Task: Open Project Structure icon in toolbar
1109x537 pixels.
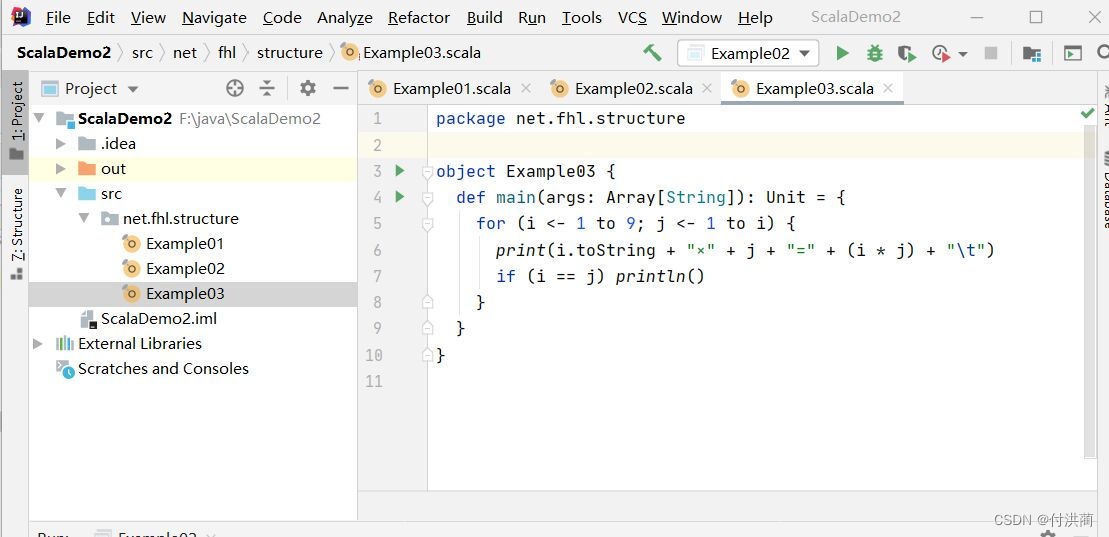Action: coord(1032,54)
